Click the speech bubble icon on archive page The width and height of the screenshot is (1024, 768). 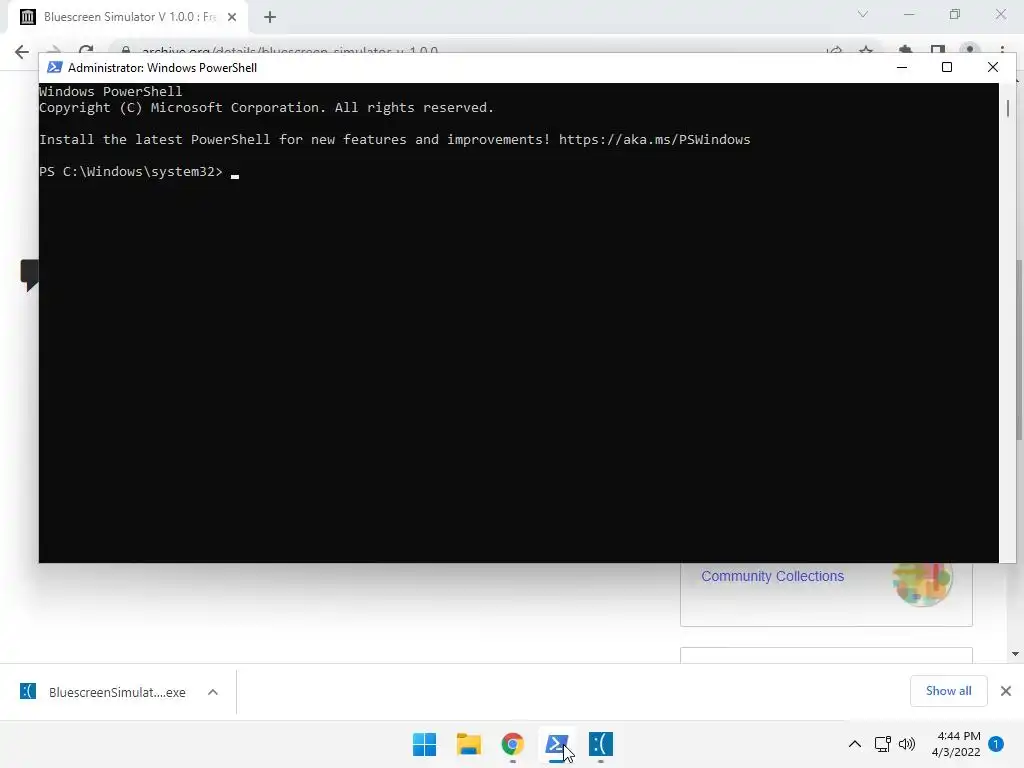(30, 274)
